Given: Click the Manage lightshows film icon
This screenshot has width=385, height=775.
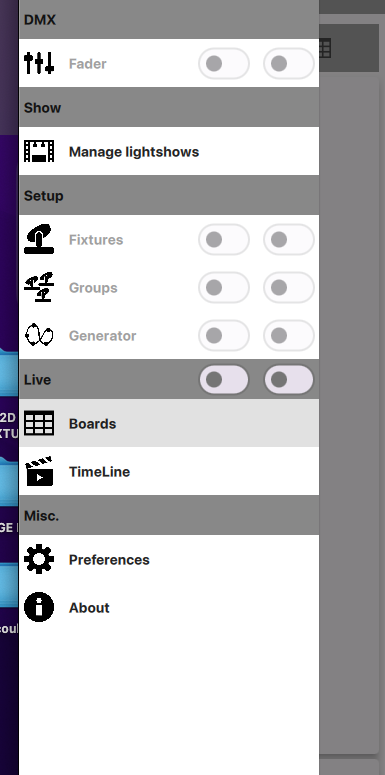Looking at the screenshot, I should pos(39,151).
